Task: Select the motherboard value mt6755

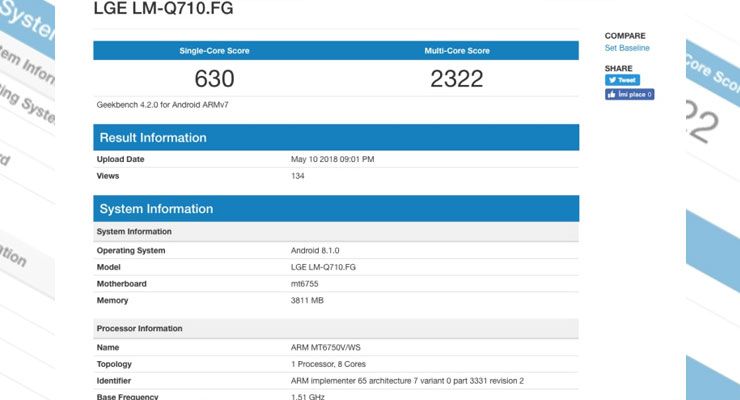Action: click(x=304, y=284)
